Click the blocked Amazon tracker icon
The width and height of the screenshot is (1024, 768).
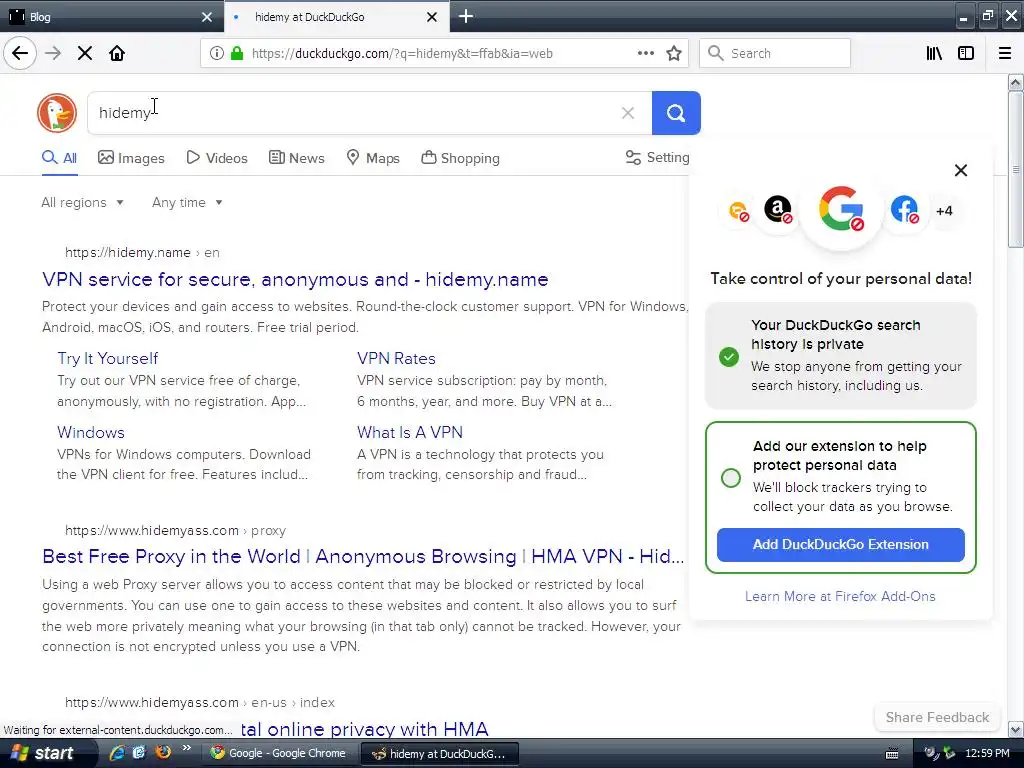[x=778, y=210]
